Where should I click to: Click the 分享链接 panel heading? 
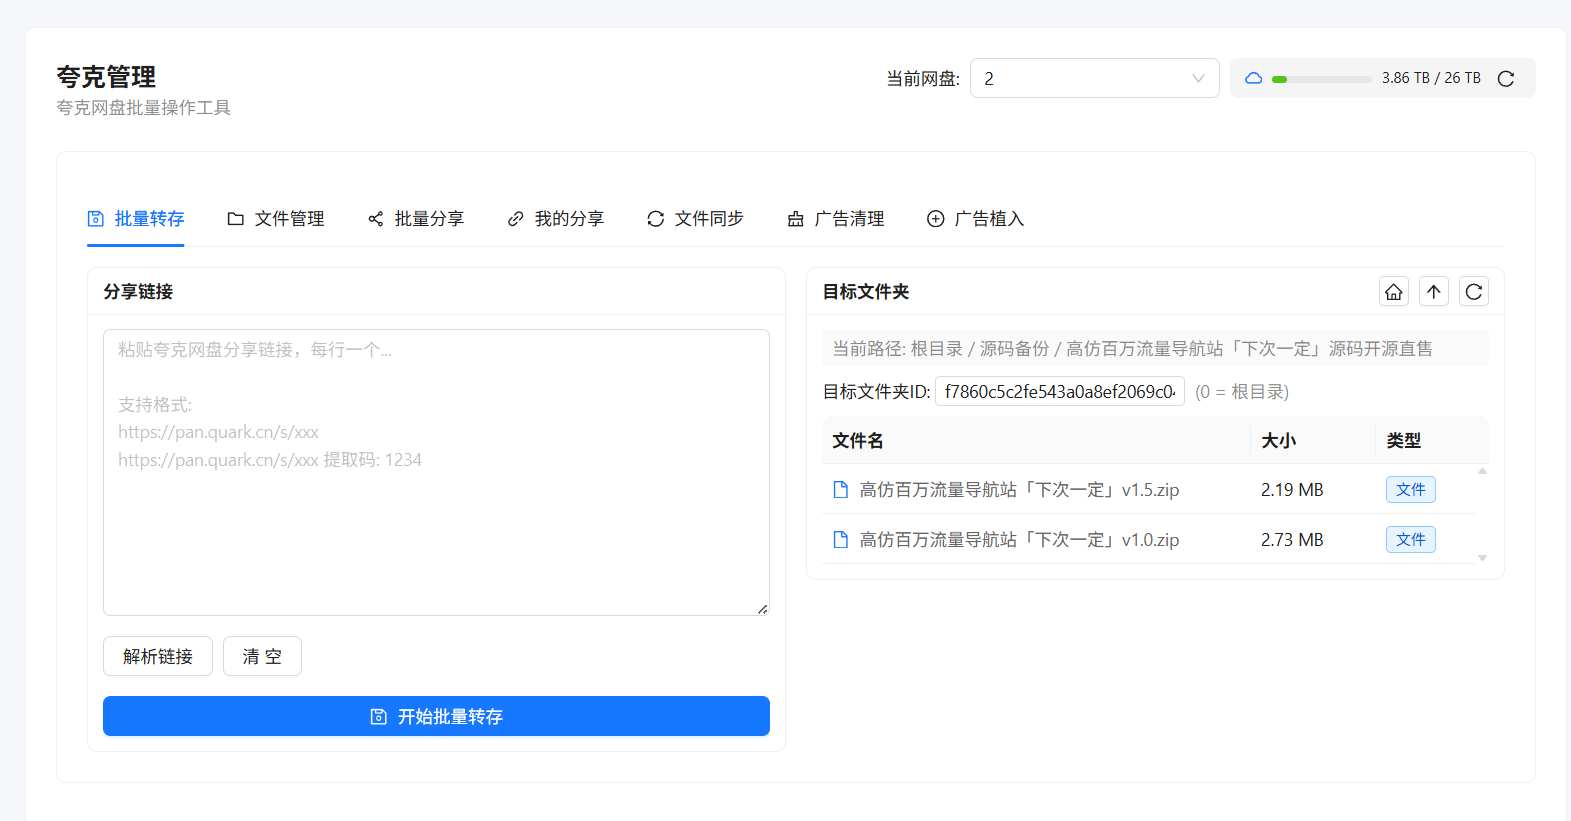138,291
